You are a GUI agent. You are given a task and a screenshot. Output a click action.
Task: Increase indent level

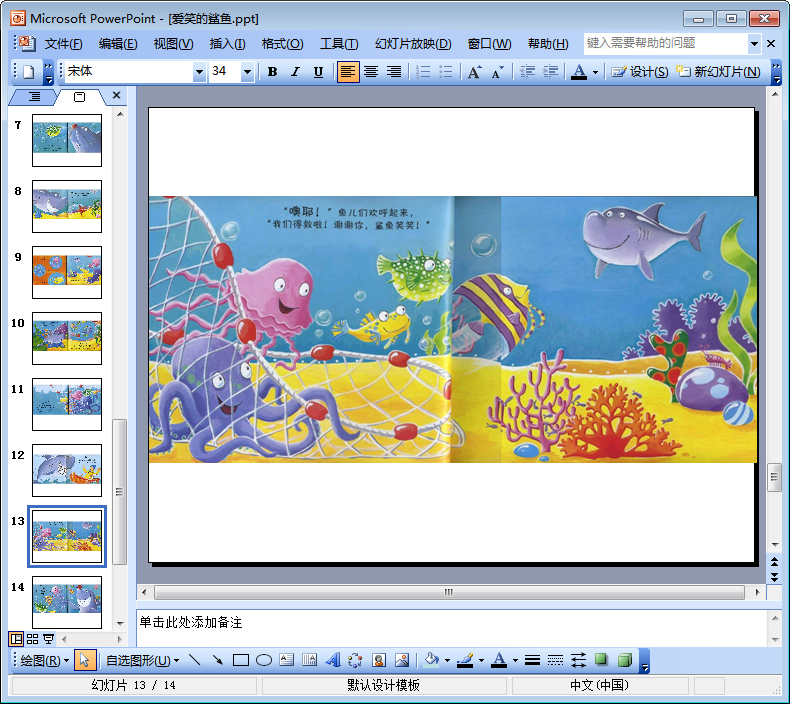pyautogui.click(x=550, y=72)
